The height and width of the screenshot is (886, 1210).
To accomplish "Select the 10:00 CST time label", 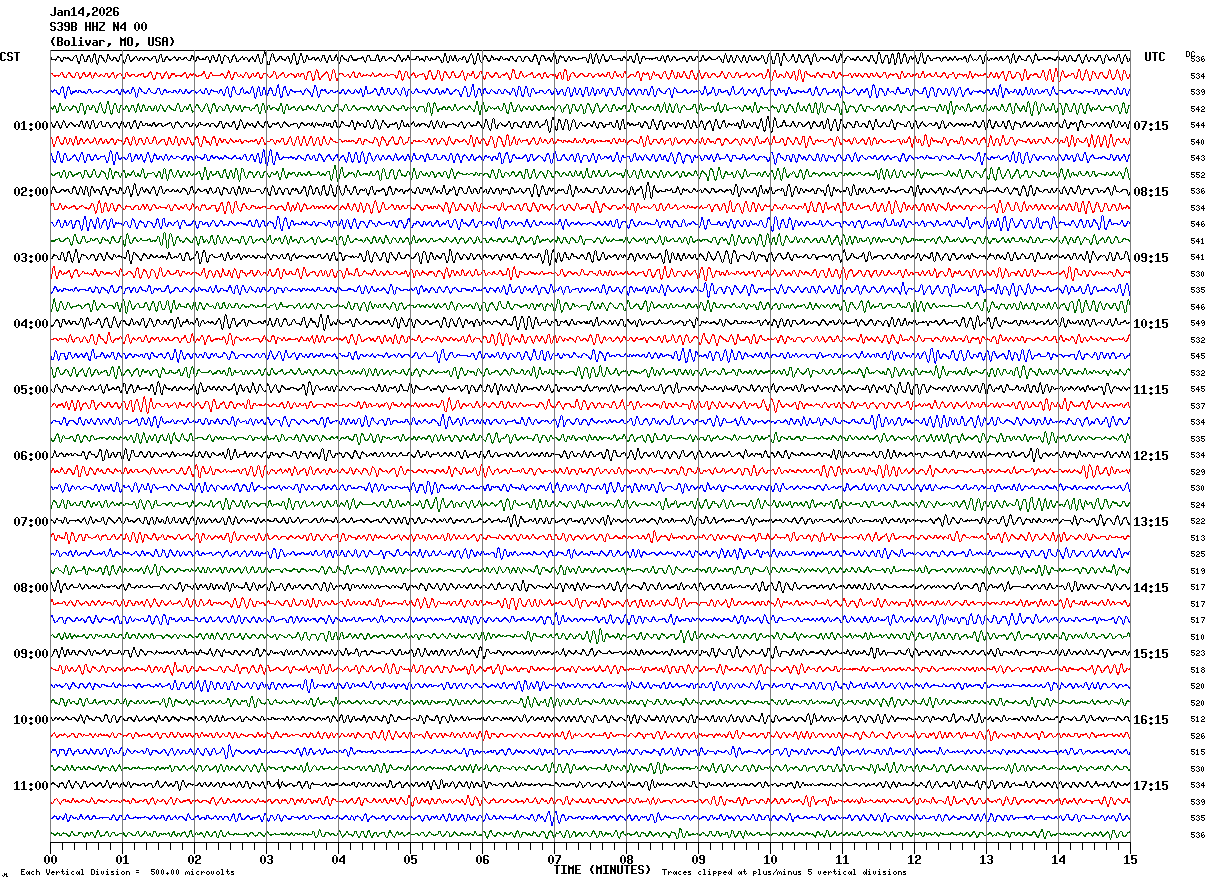I will tap(31, 720).
